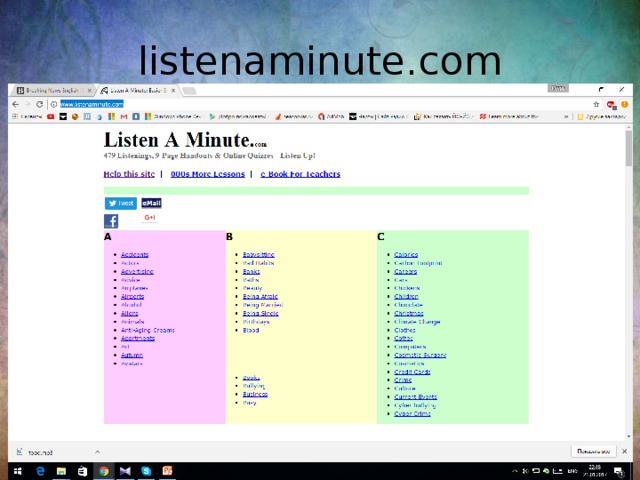Open the Windows Start menu
The height and width of the screenshot is (480, 640).
coord(18,471)
